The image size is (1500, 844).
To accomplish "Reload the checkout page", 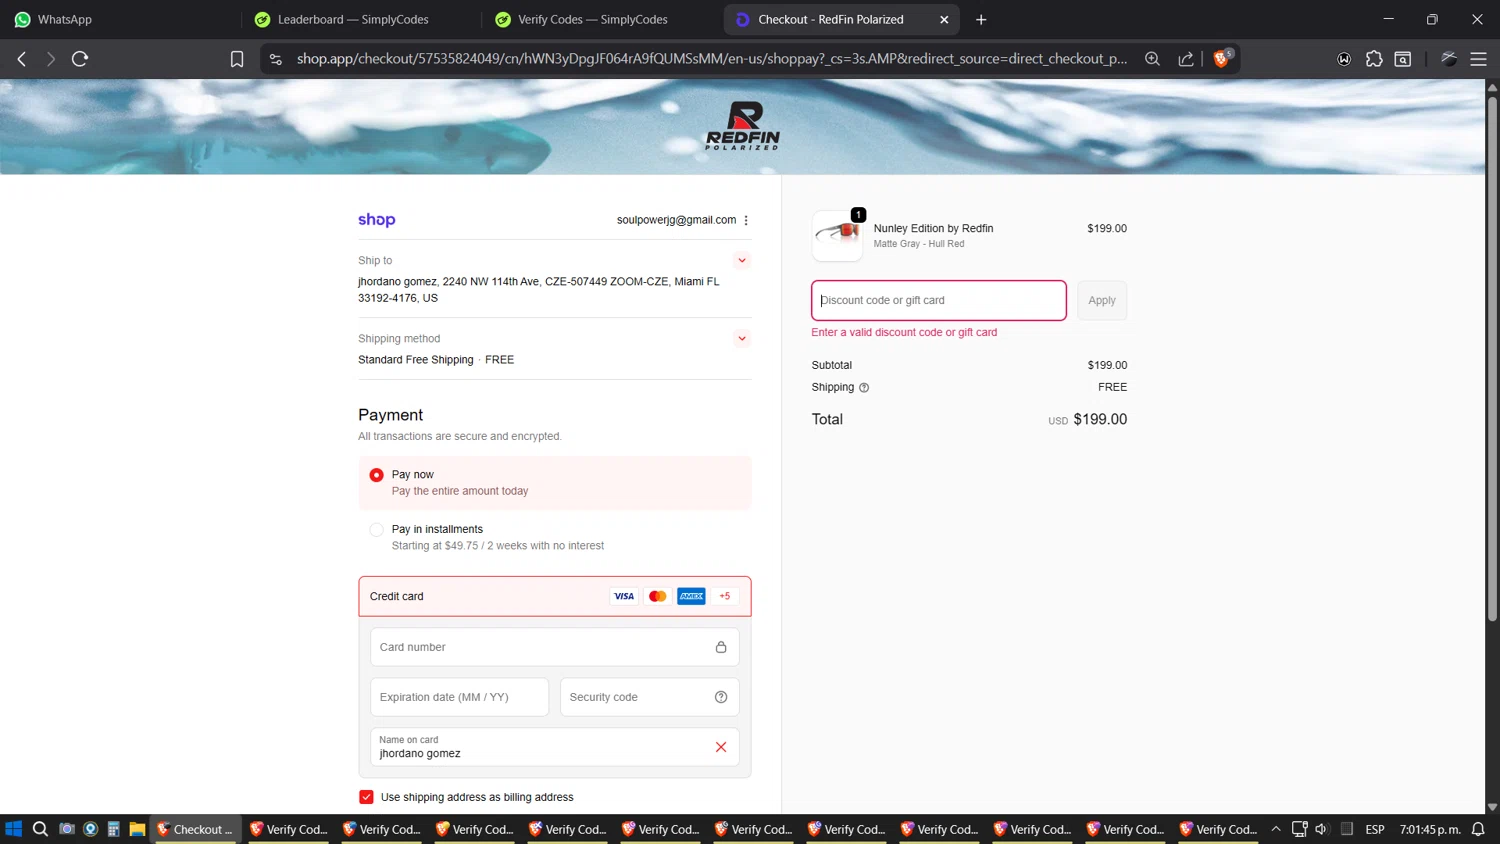I will [x=80, y=59].
